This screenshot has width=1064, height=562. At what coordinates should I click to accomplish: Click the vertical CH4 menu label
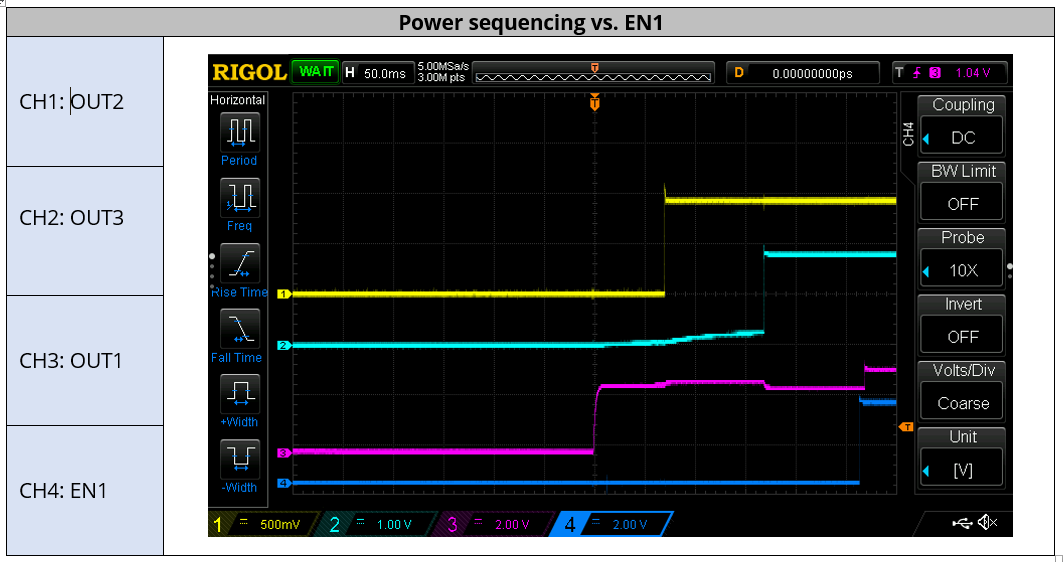point(908,134)
